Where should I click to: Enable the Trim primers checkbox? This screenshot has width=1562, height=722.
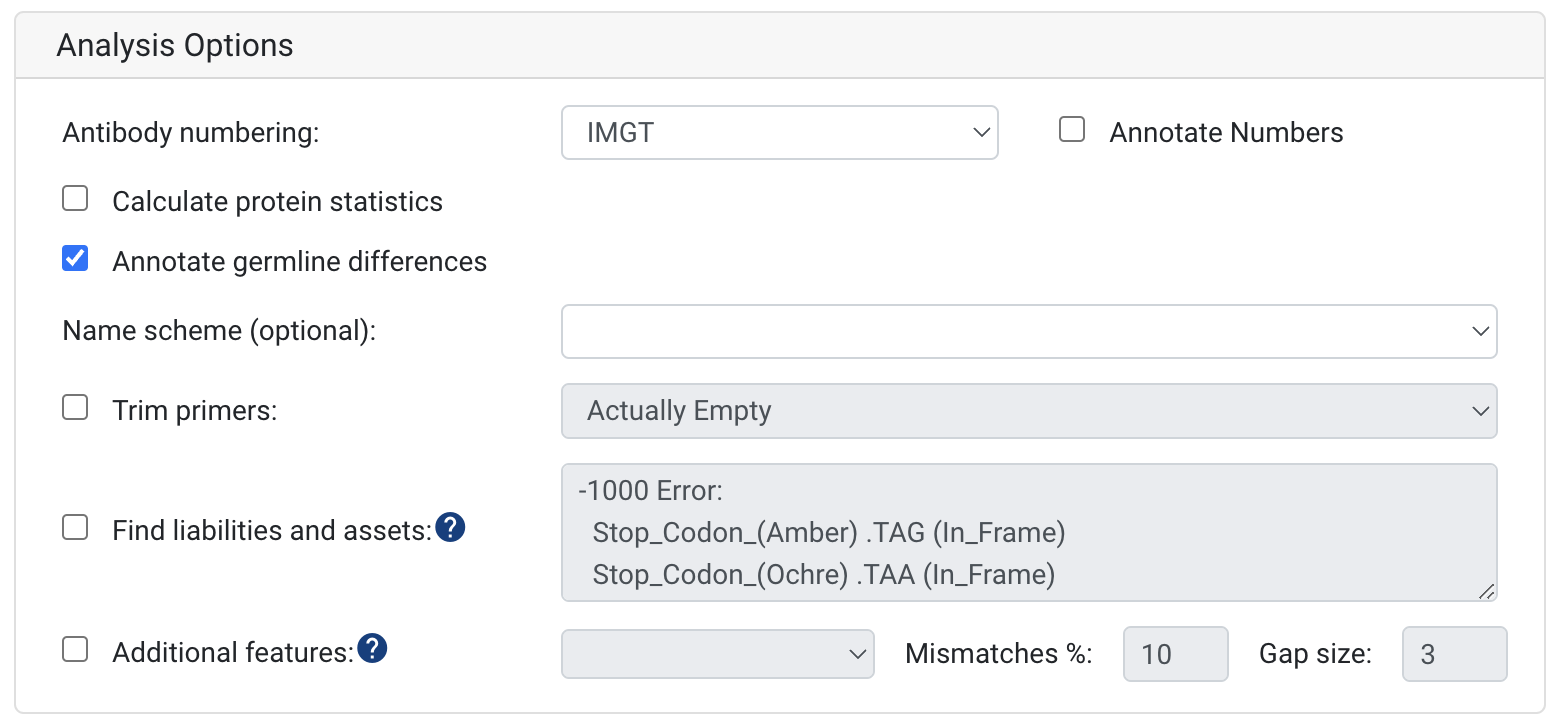(x=75, y=408)
